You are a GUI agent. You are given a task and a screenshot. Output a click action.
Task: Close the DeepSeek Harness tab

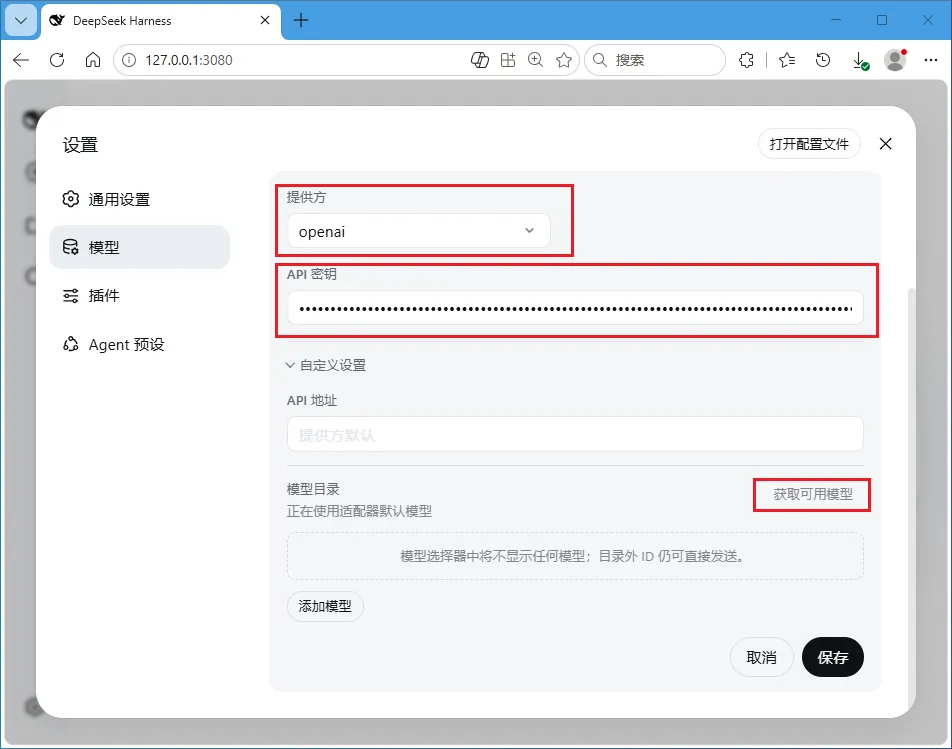coord(265,20)
